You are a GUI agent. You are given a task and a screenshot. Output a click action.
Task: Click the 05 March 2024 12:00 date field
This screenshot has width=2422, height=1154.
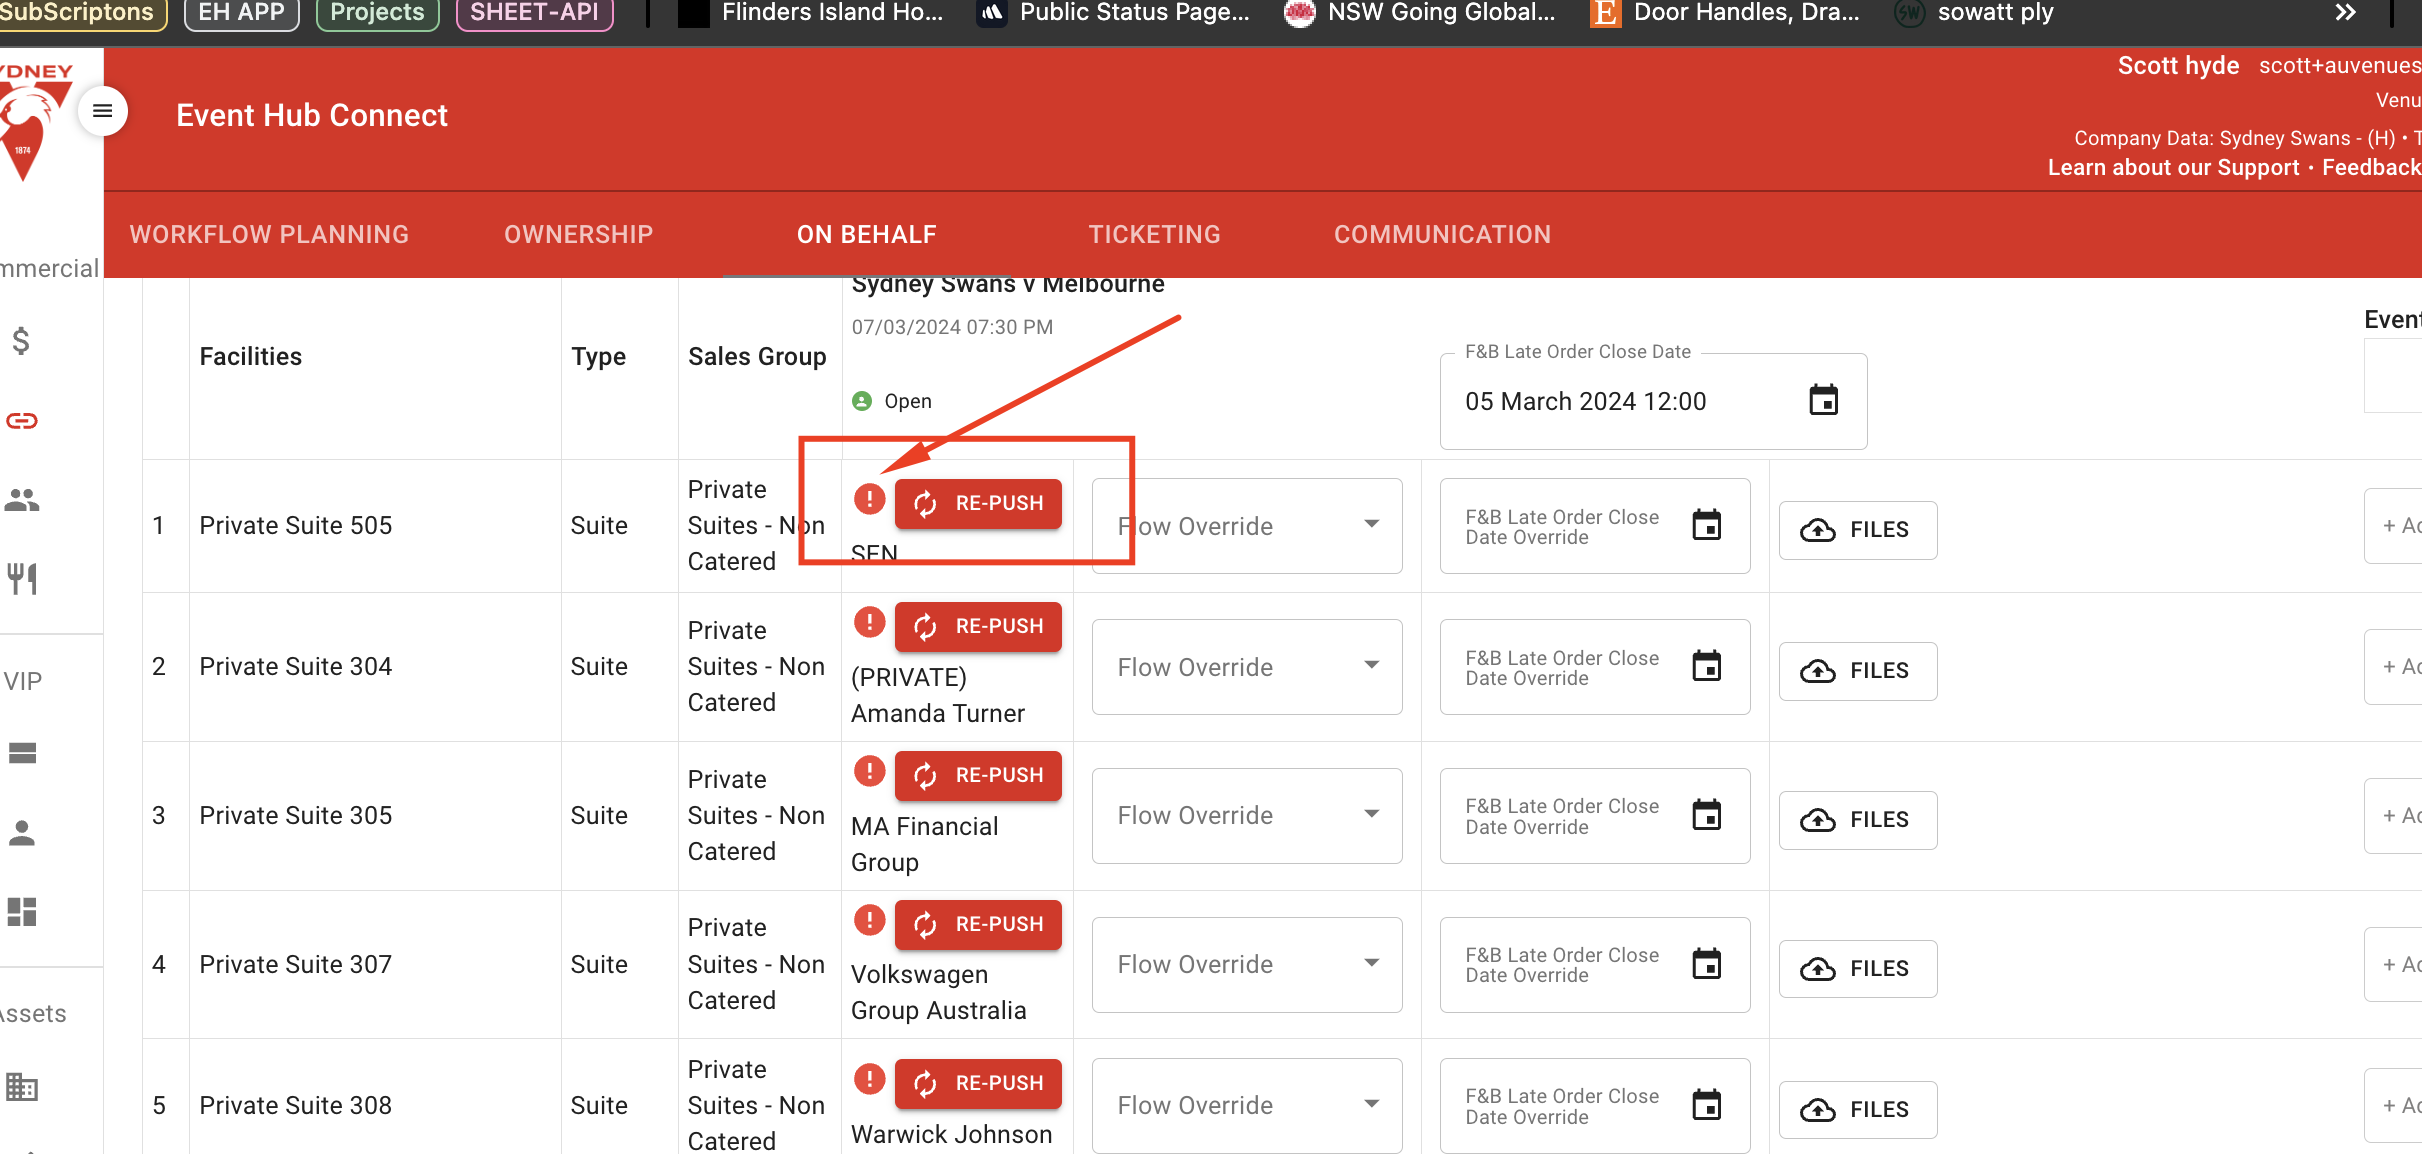pos(1585,402)
